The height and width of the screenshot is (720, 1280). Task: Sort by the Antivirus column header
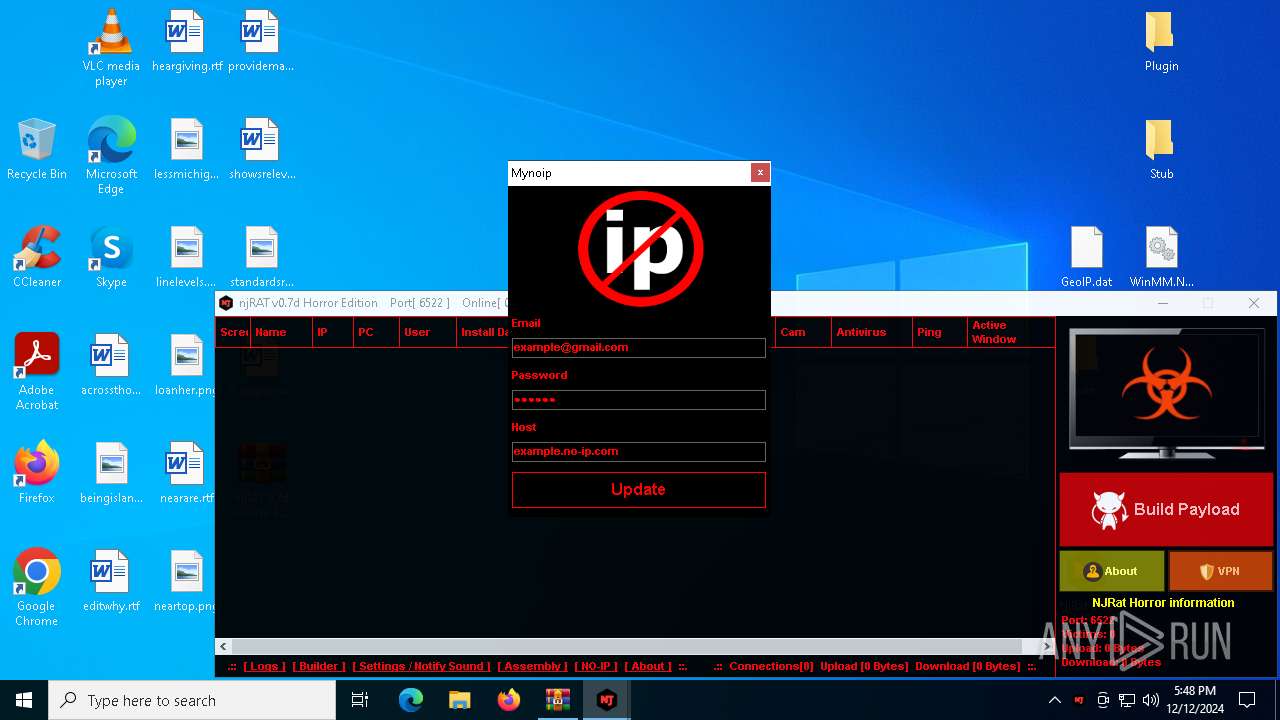tap(872, 332)
